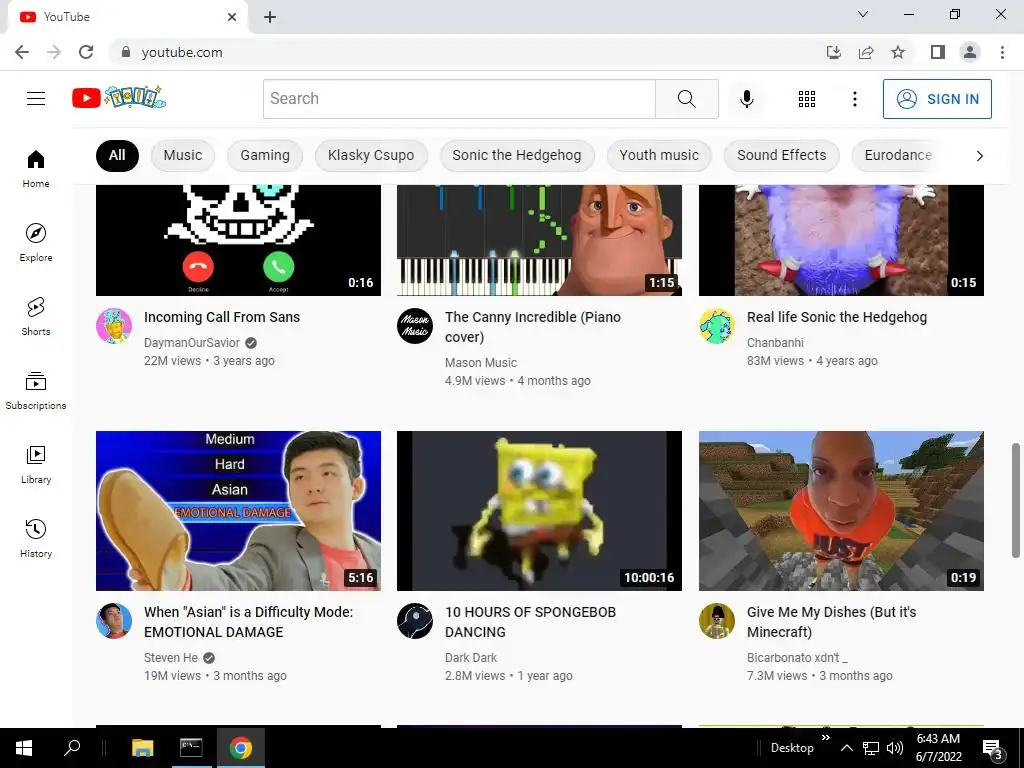Open the Real life Sonic thumbnail

[x=841, y=240]
